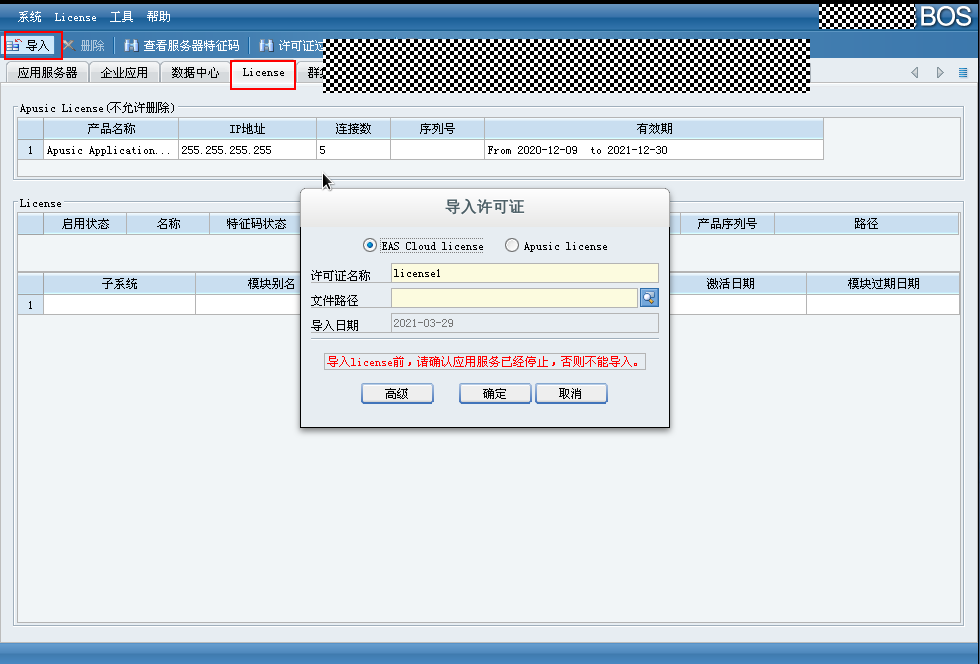This screenshot has height=664, width=980.
Task: Click the 导入日期 field showing 2021-03-29
Action: (524, 323)
